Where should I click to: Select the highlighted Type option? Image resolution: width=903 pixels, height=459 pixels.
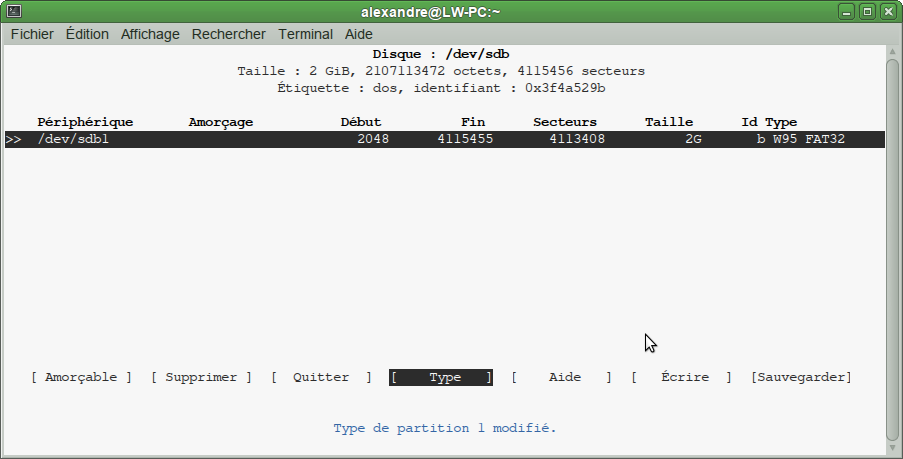click(441, 377)
